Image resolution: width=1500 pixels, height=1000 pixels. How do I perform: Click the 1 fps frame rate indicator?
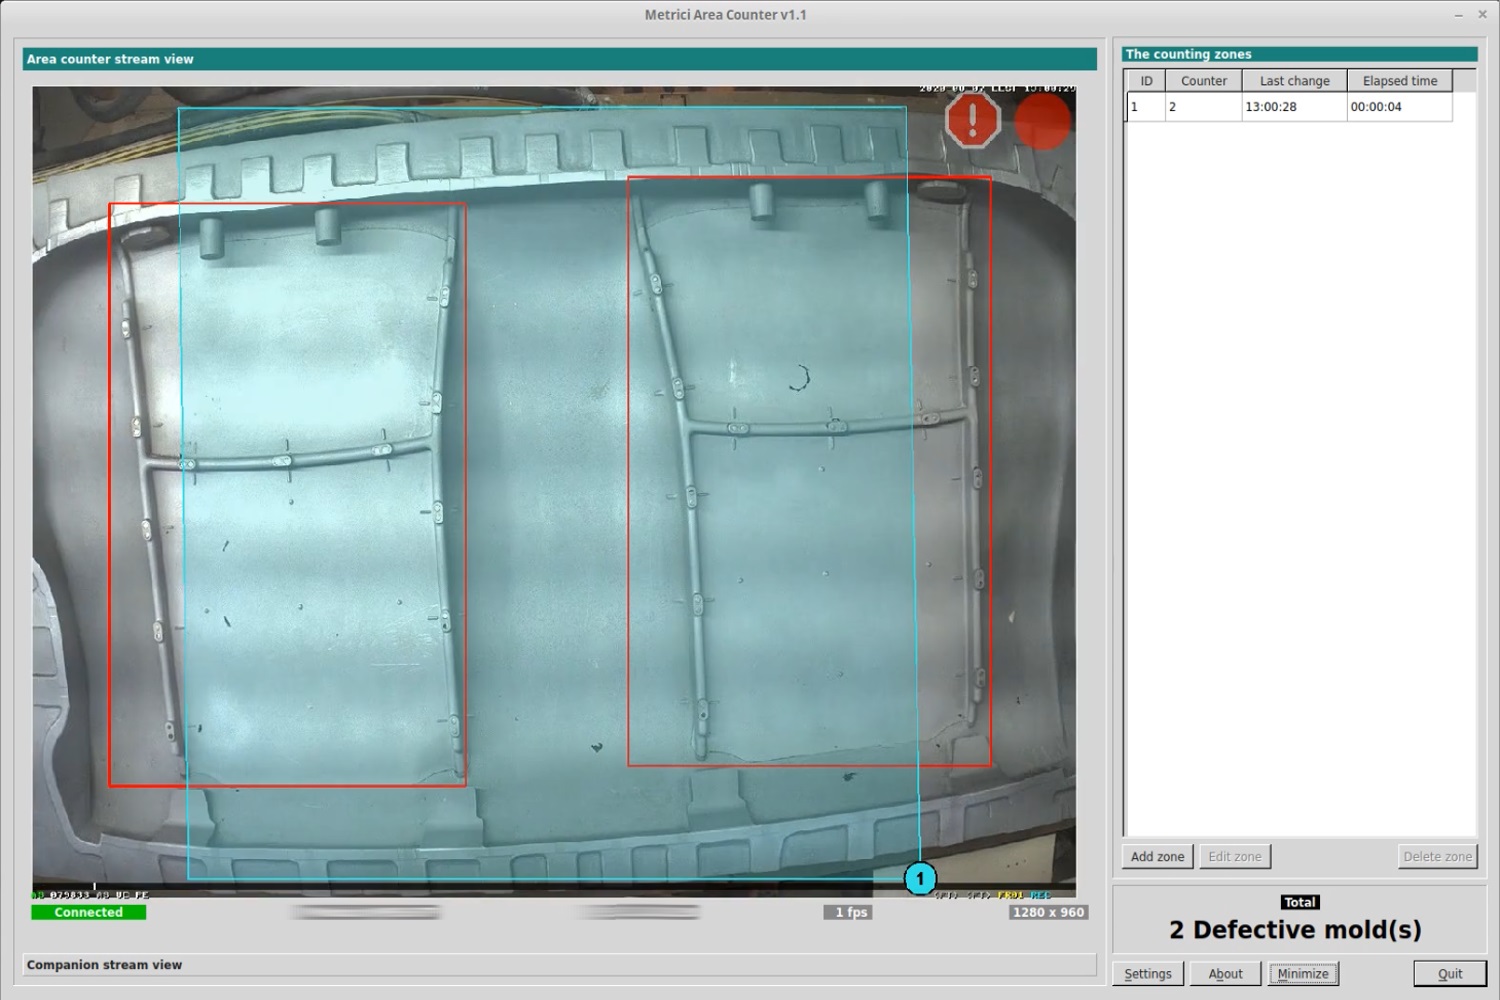coord(851,912)
